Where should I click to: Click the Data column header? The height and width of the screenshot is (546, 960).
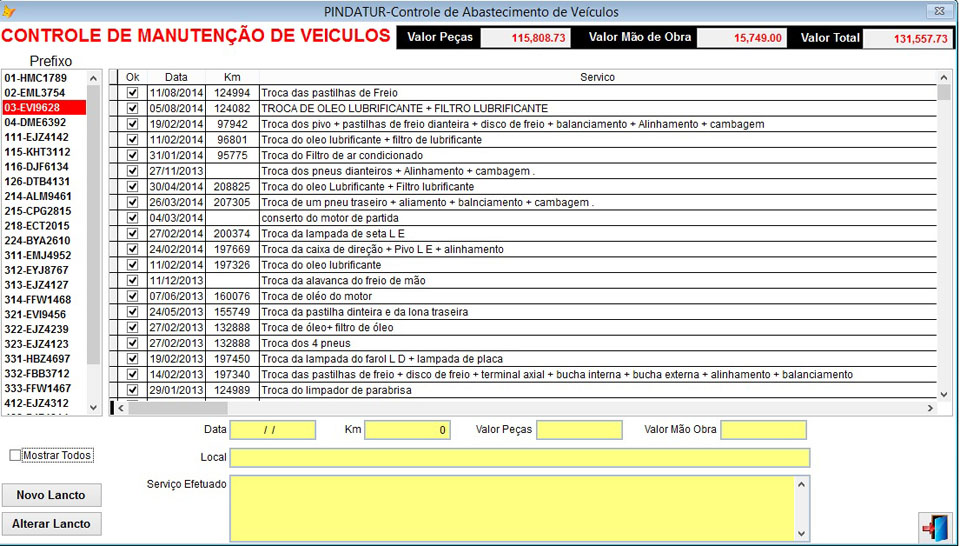pos(176,77)
